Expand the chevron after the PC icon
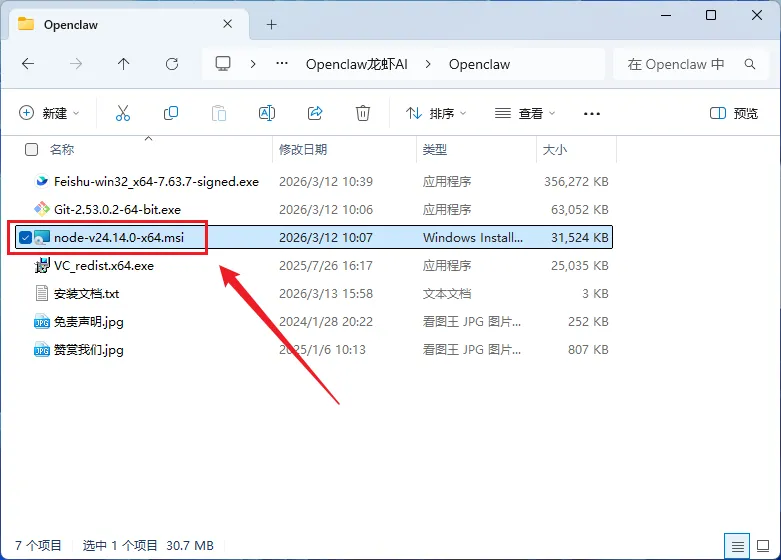This screenshot has height=560, width=781. click(253, 64)
